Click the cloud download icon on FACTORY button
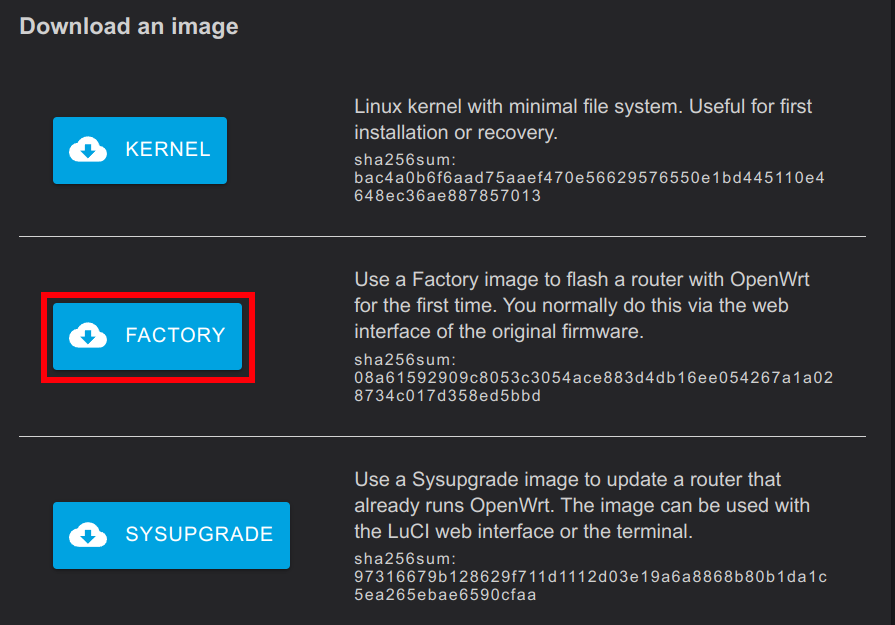This screenshot has width=895, height=625. point(88,336)
